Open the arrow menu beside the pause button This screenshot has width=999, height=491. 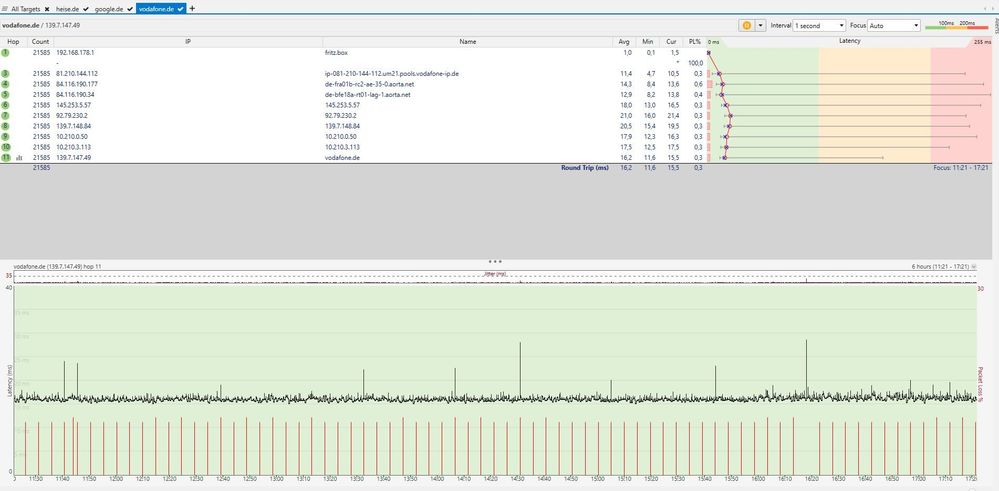pos(760,25)
